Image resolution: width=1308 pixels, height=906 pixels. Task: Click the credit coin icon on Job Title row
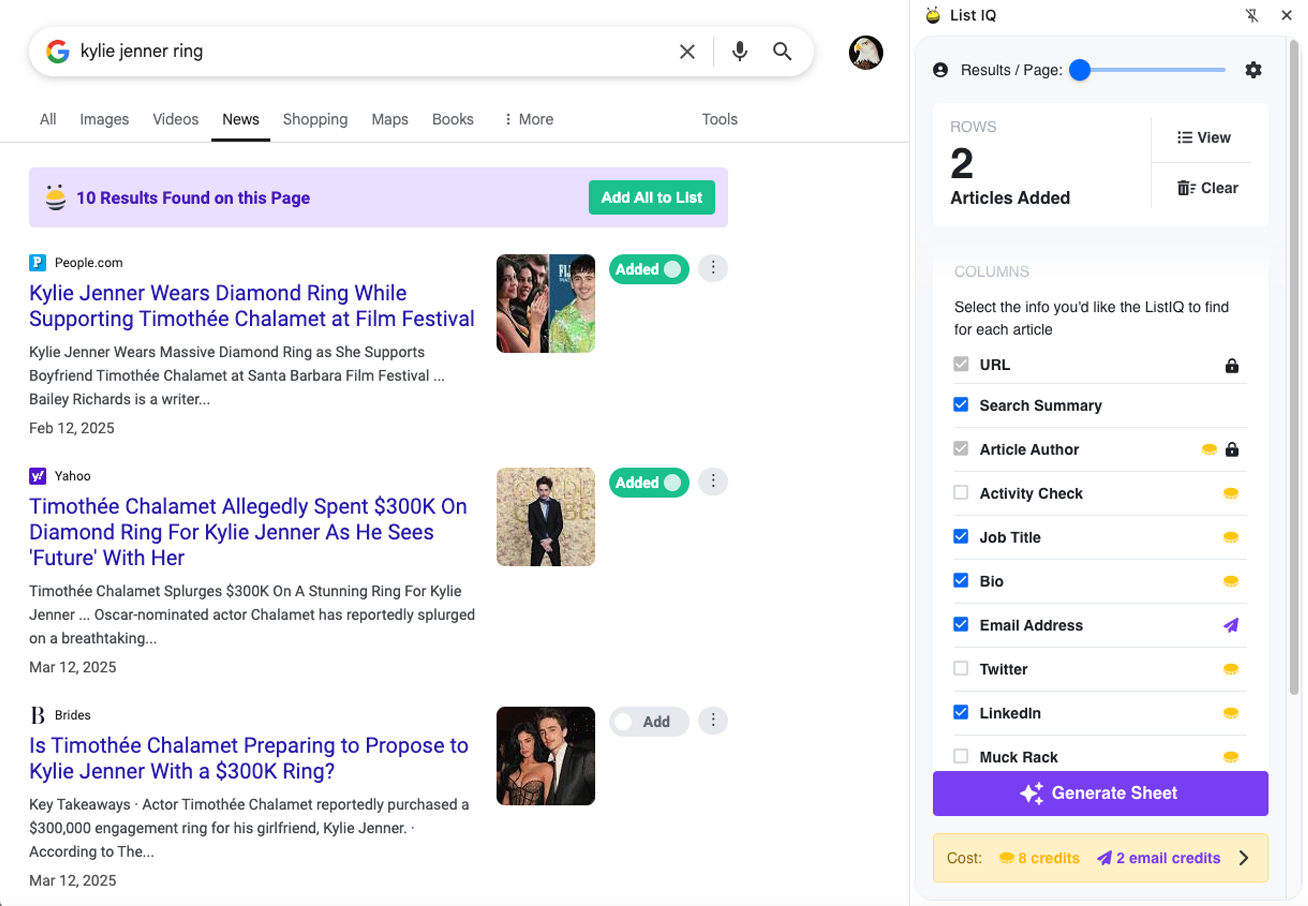point(1232,538)
